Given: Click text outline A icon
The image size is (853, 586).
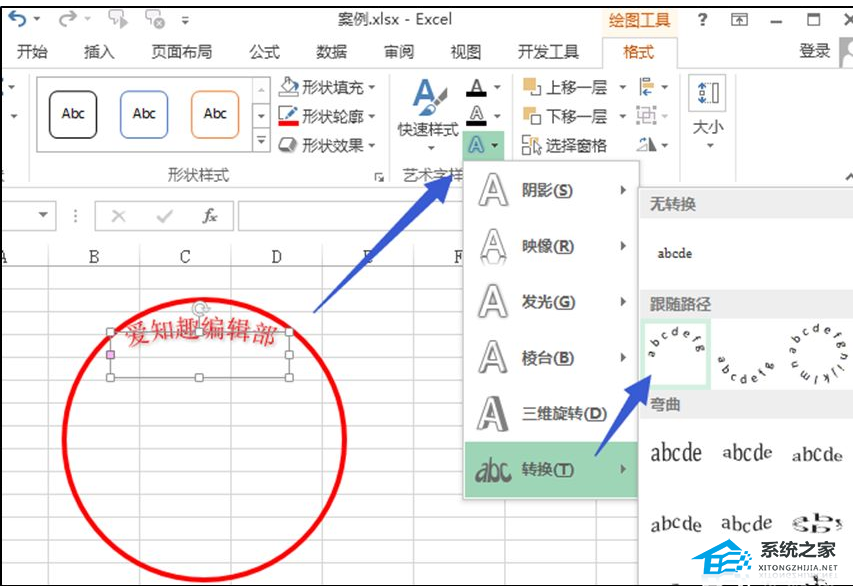Looking at the screenshot, I should (476, 115).
